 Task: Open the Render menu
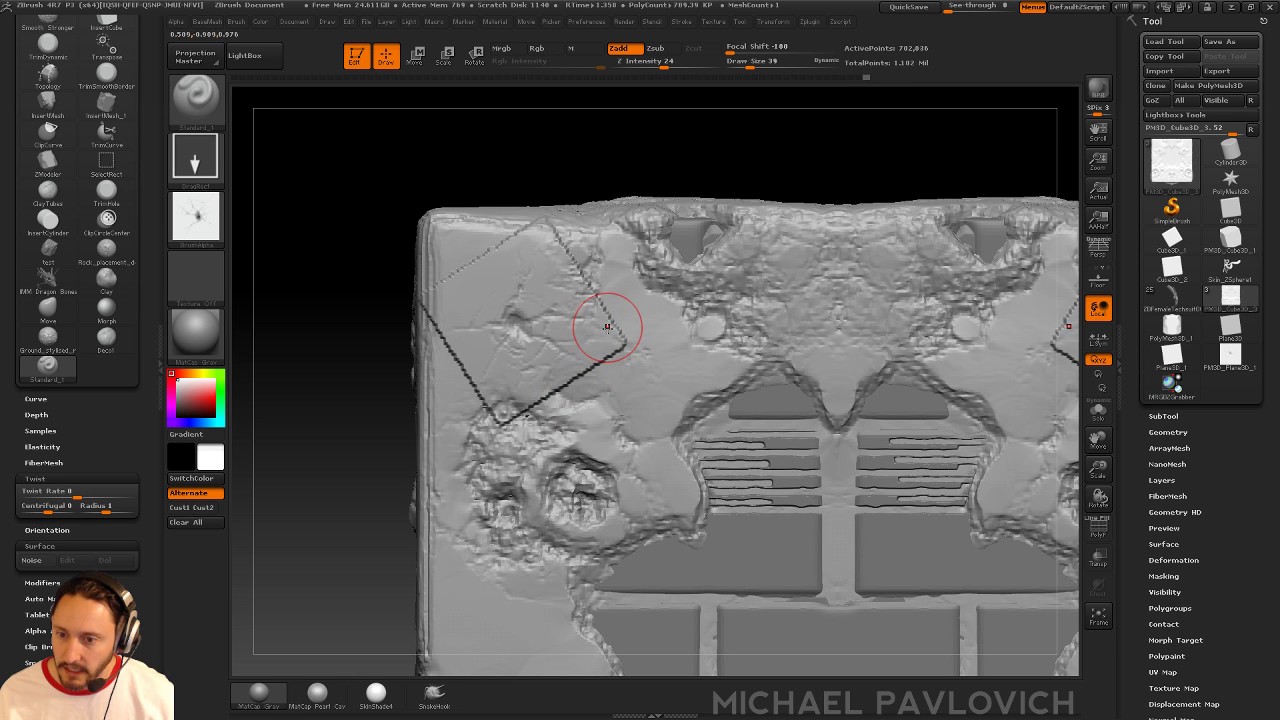tap(624, 21)
